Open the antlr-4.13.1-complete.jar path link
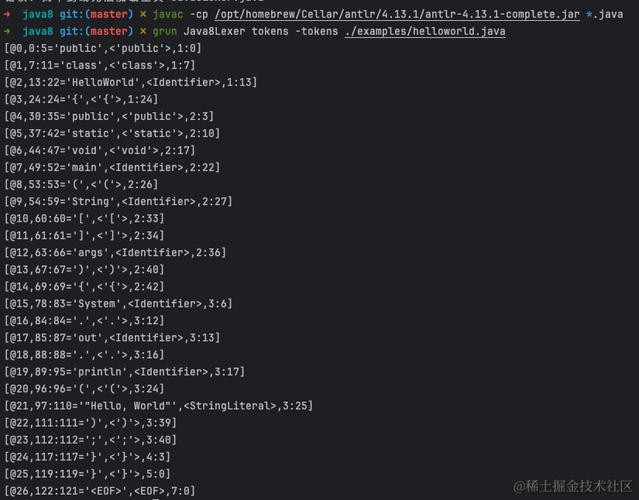This screenshot has height=500, width=639. pyautogui.click(x=397, y=15)
